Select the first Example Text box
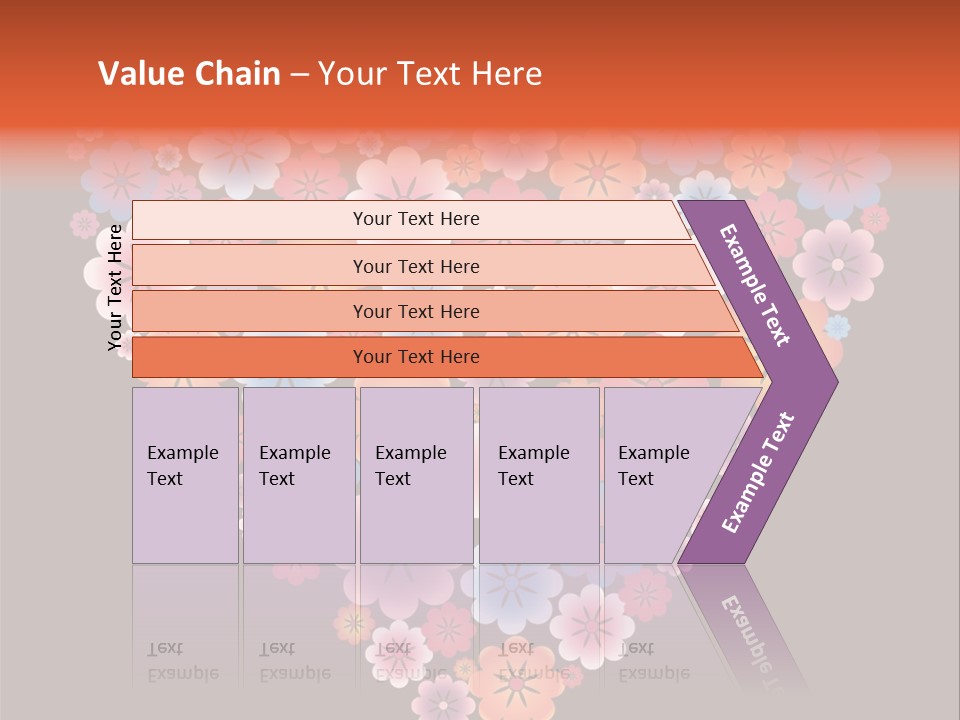The width and height of the screenshot is (960, 720). coord(185,475)
